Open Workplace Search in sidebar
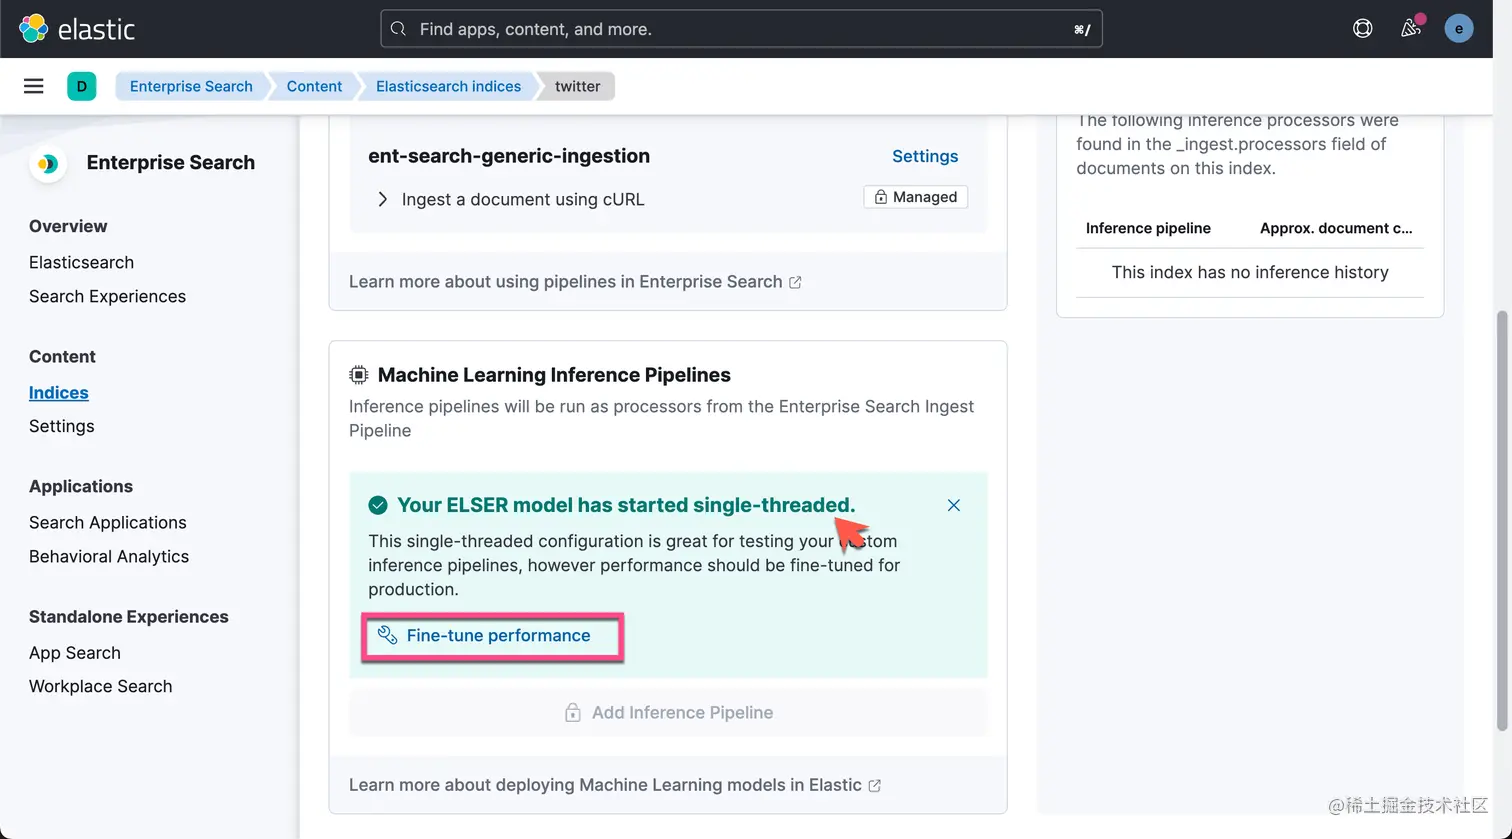This screenshot has width=1512, height=839. (100, 686)
